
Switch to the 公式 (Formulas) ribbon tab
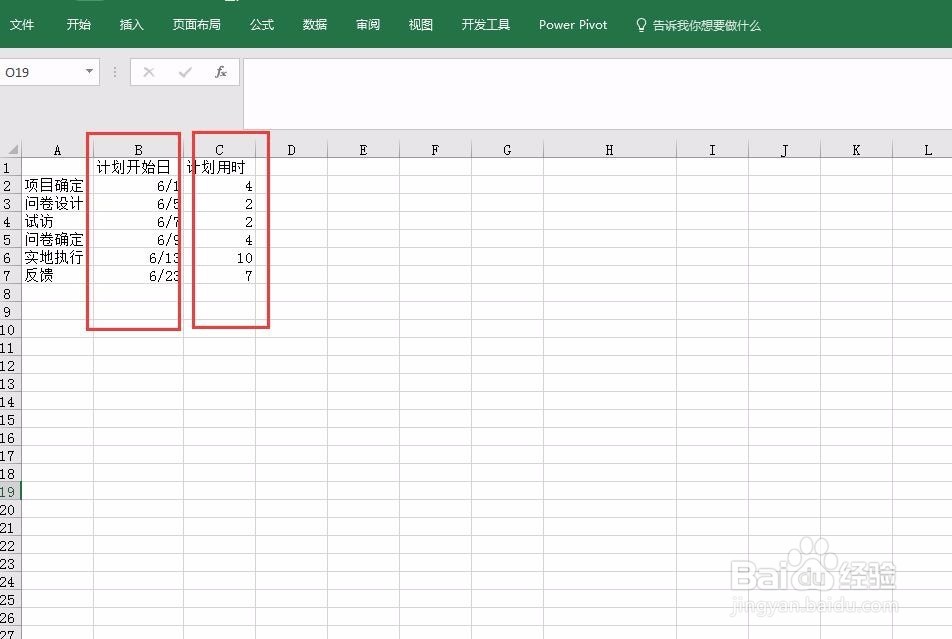click(x=261, y=25)
